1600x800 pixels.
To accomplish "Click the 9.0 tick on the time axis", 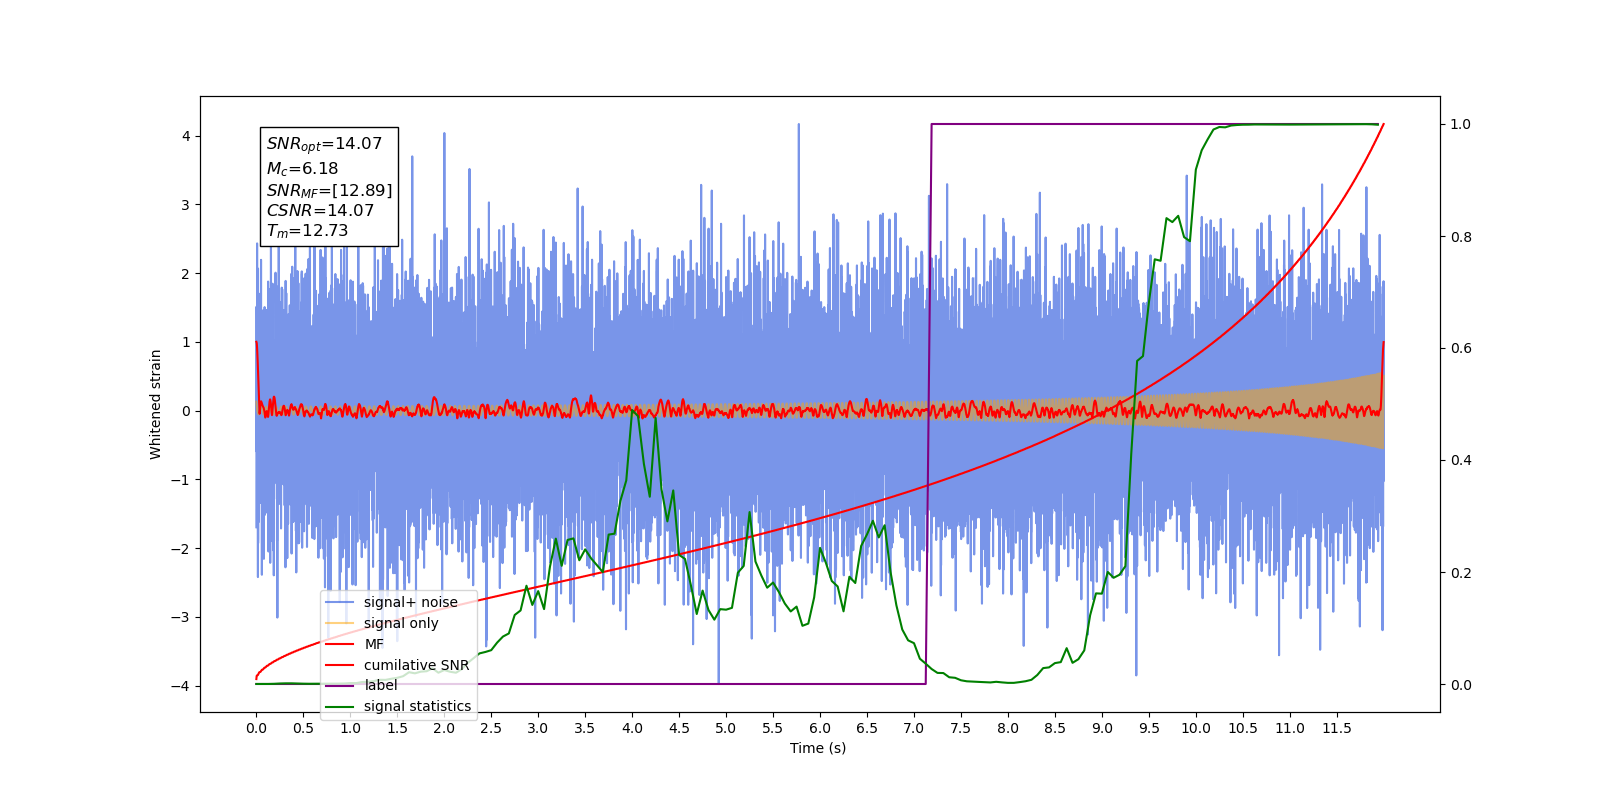I will click(1102, 728).
